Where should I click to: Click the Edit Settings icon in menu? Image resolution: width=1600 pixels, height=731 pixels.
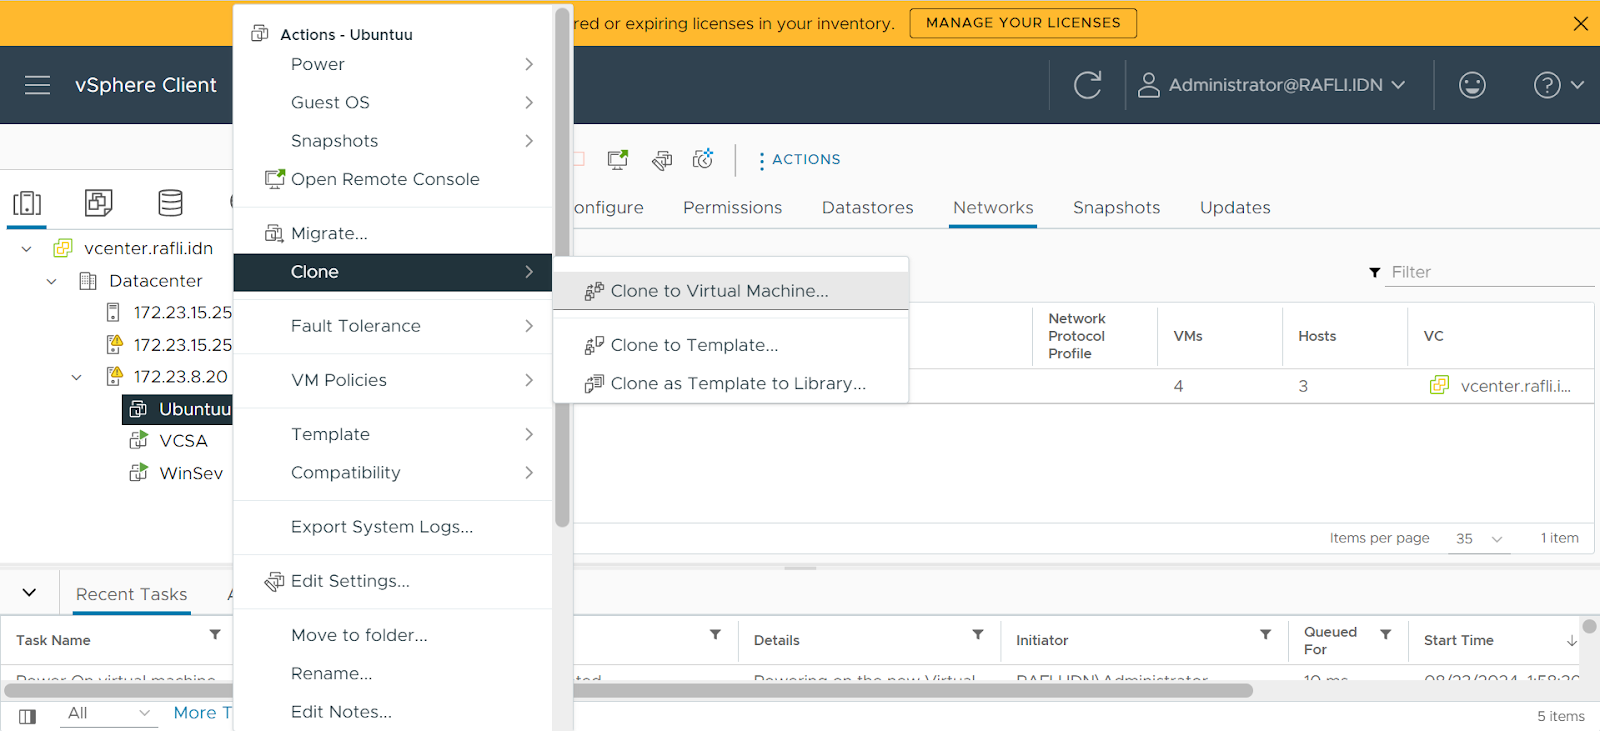coord(274,581)
